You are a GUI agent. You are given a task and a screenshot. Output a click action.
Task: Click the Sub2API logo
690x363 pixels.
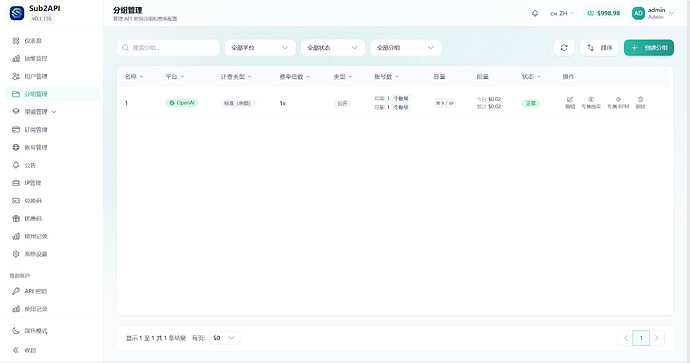(x=17, y=13)
